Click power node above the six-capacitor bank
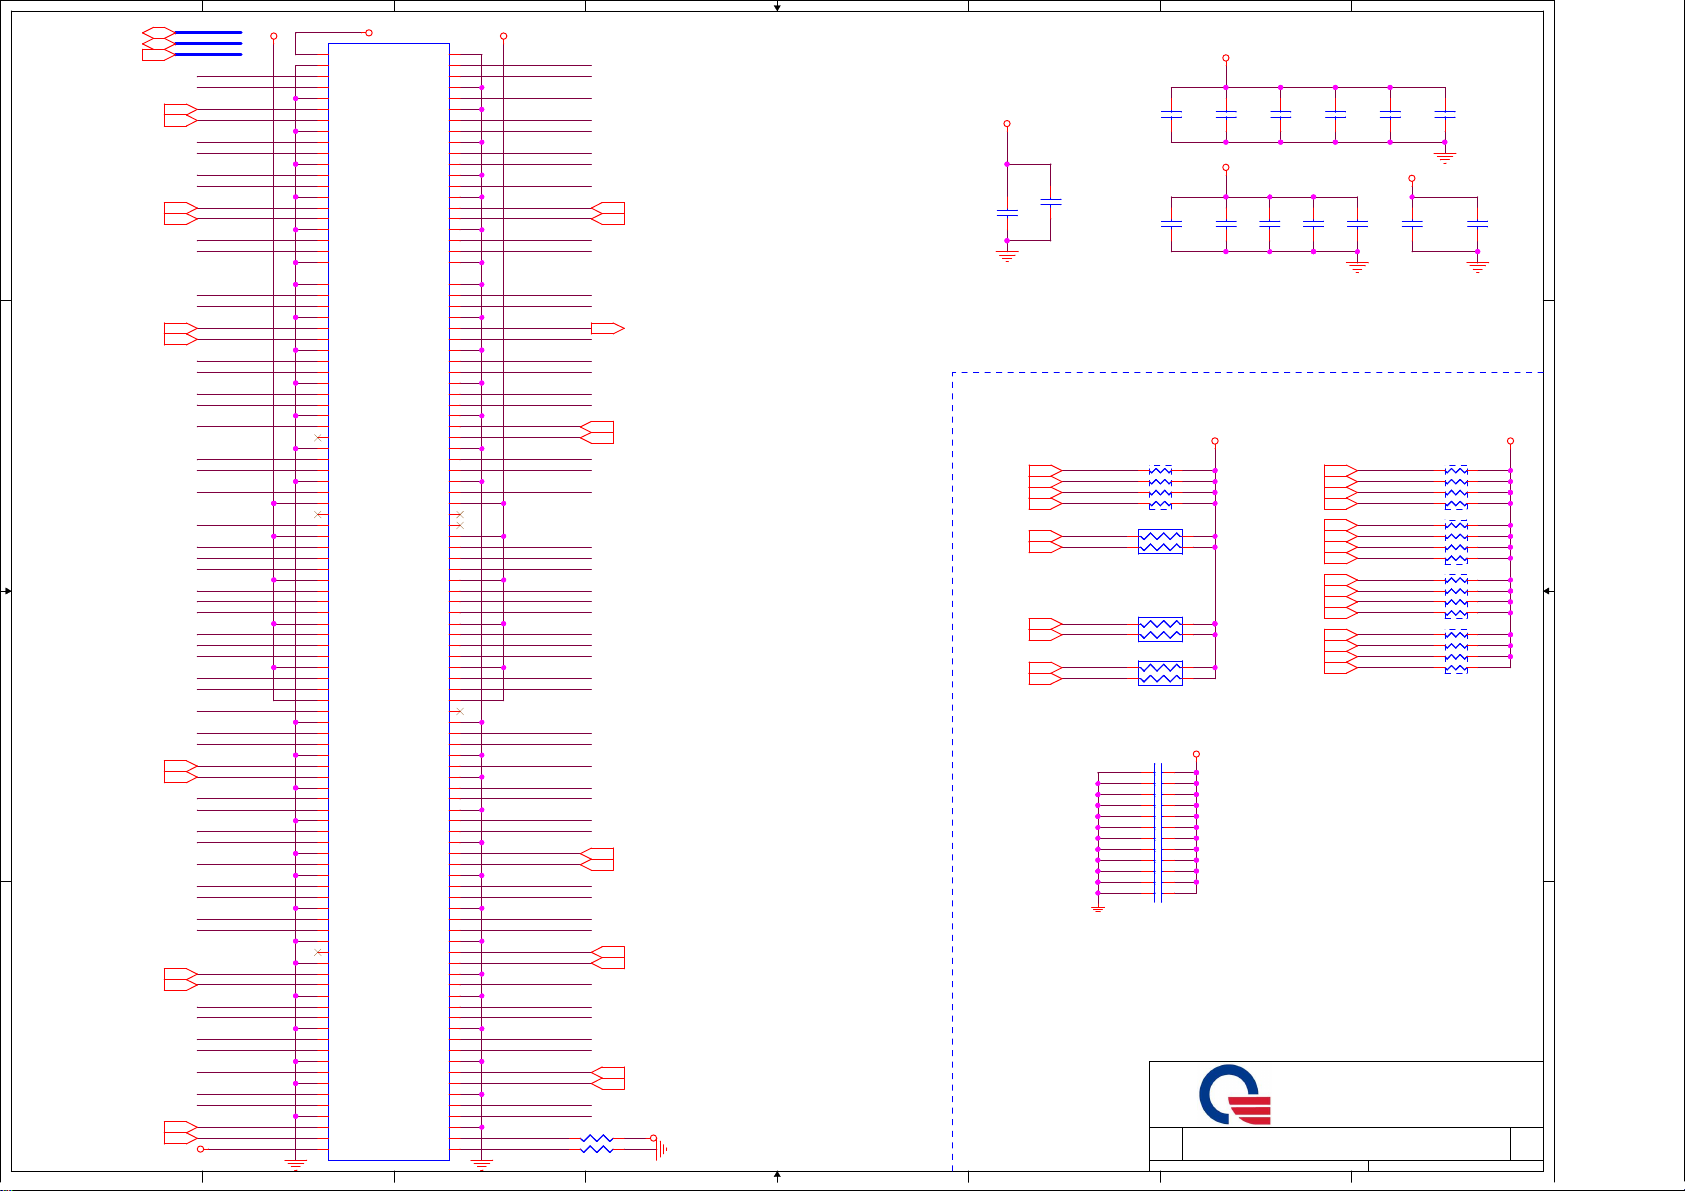 pyautogui.click(x=1226, y=58)
